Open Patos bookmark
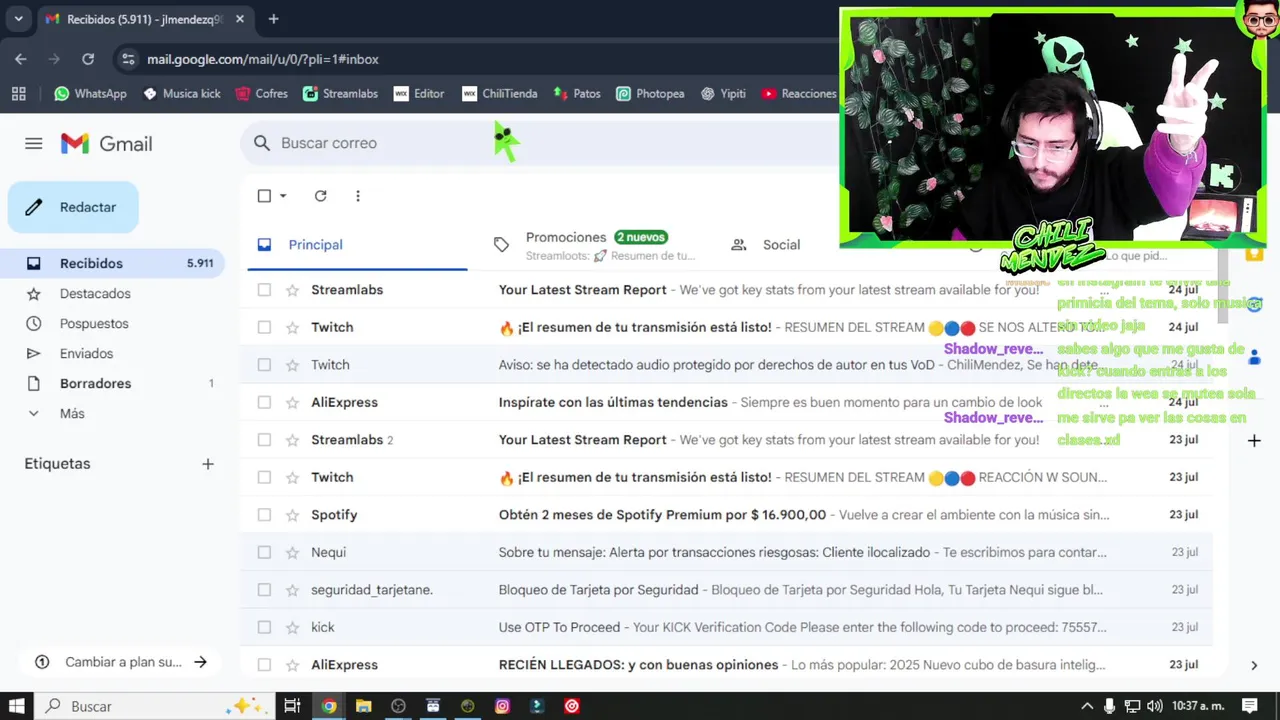The width and height of the screenshot is (1280, 720). click(577, 93)
